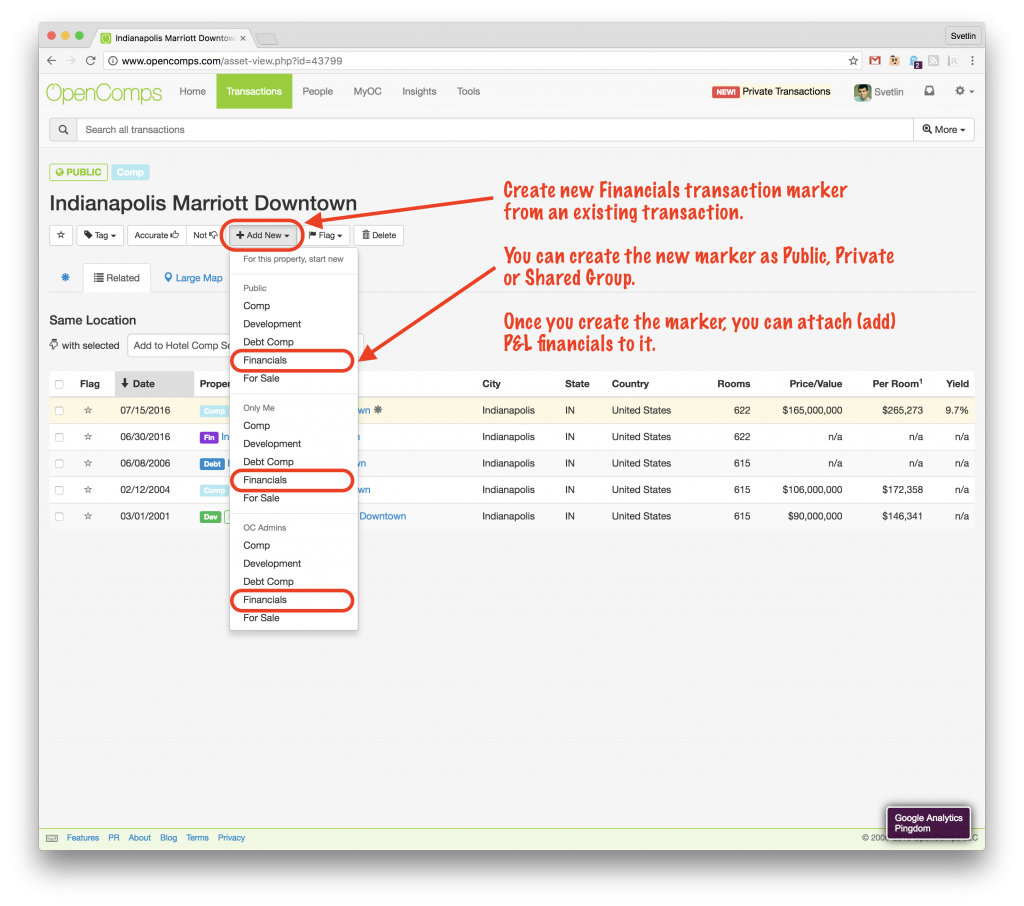Open the Privacy footer link

point(231,838)
